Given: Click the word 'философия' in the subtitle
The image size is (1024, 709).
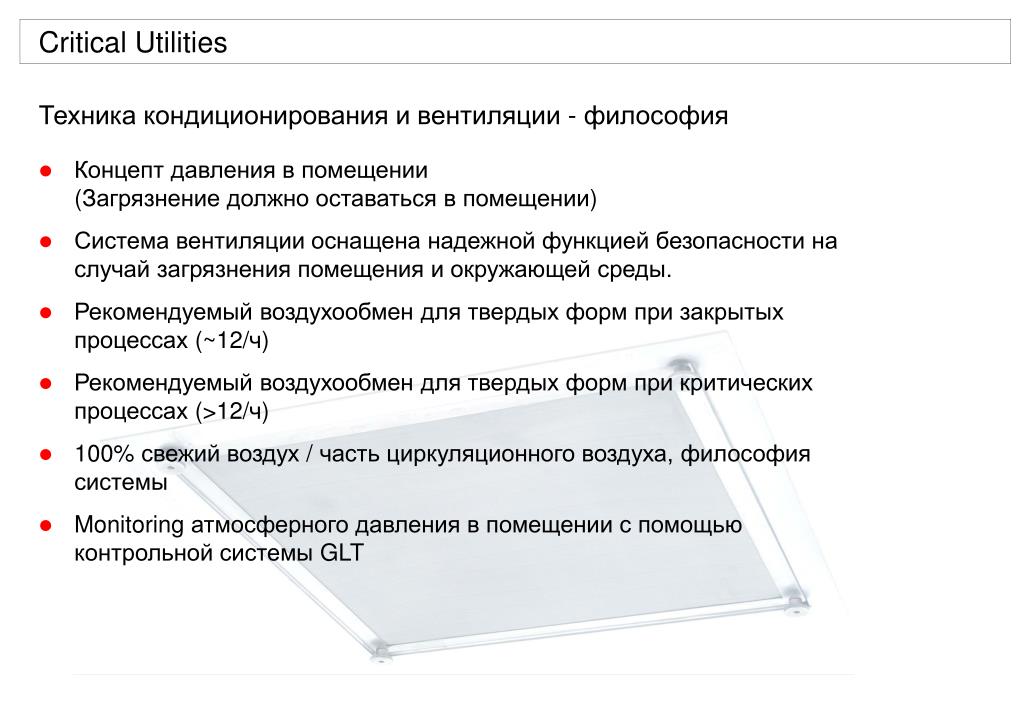Looking at the screenshot, I should pyautogui.click(x=656, y=116).
